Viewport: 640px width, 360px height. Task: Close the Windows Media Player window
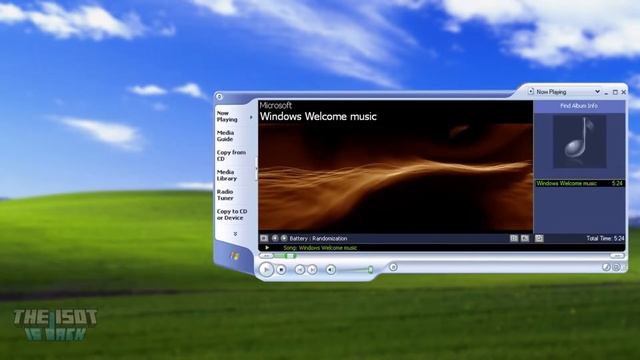(x=624, y=92)
